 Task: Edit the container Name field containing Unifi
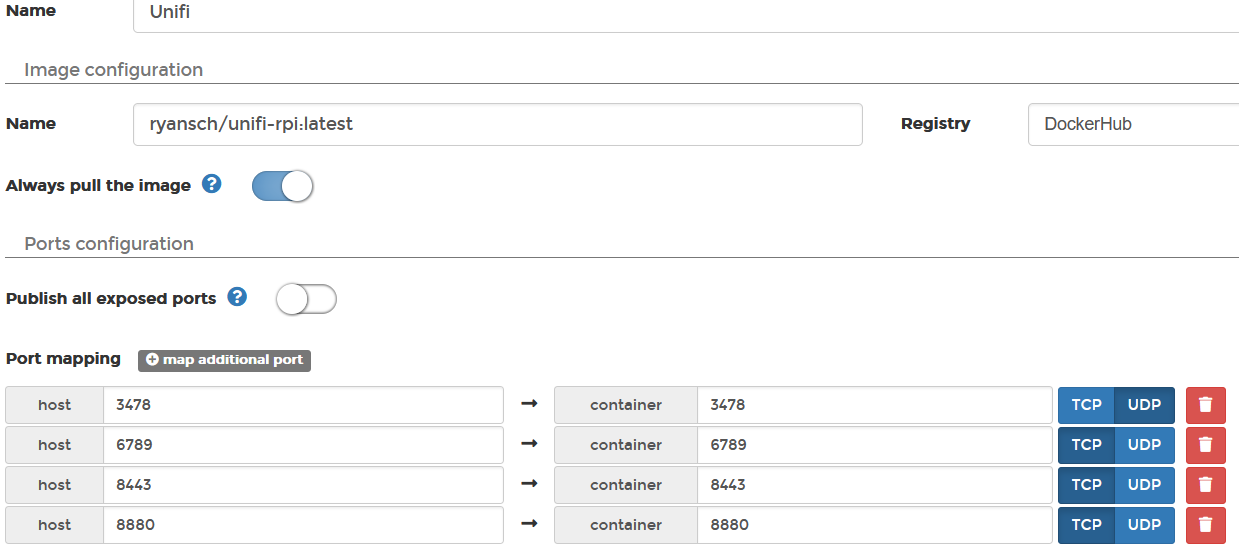[686, 12]
